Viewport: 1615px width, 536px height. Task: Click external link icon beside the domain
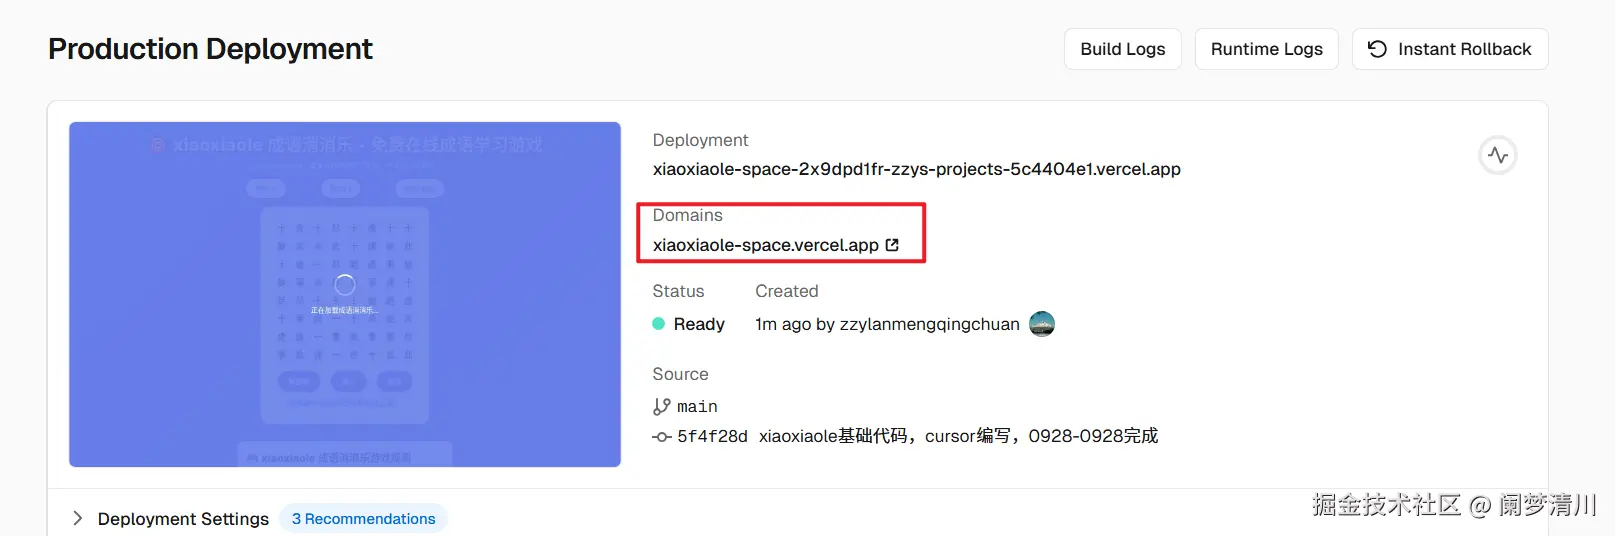[892, 245]
